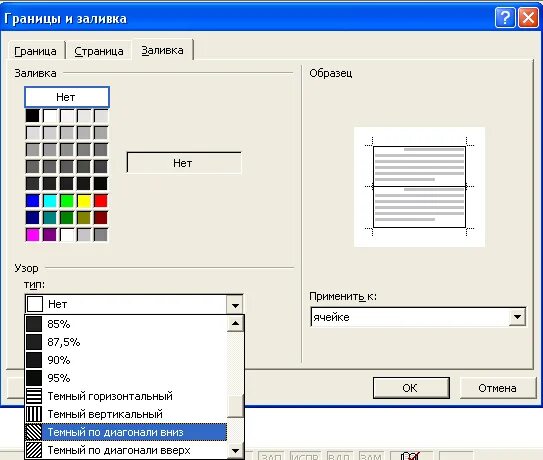Viewport: 543px width, 460px height.
Task: Open the pattern type dropdown arrow
Action: (x=235, y=304)
